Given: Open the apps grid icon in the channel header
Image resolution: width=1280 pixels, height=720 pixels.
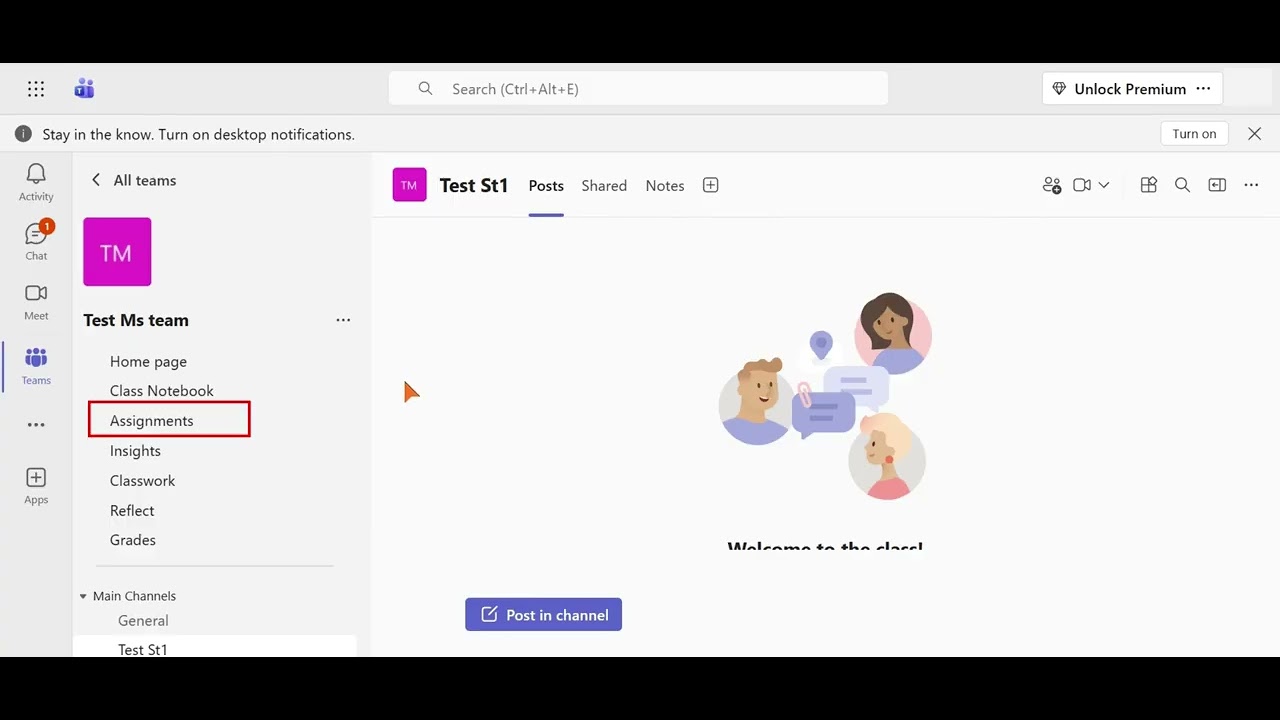Looking at the screenshot, I should tap(1149, 185).
